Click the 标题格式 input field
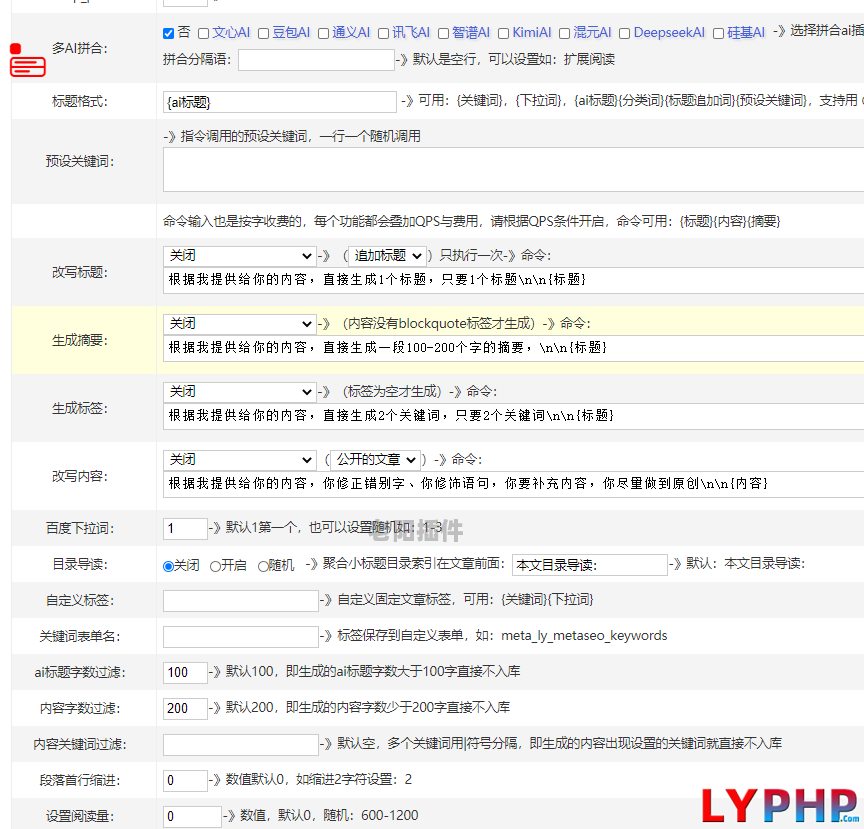864x829 pixels. pos(279,102)
